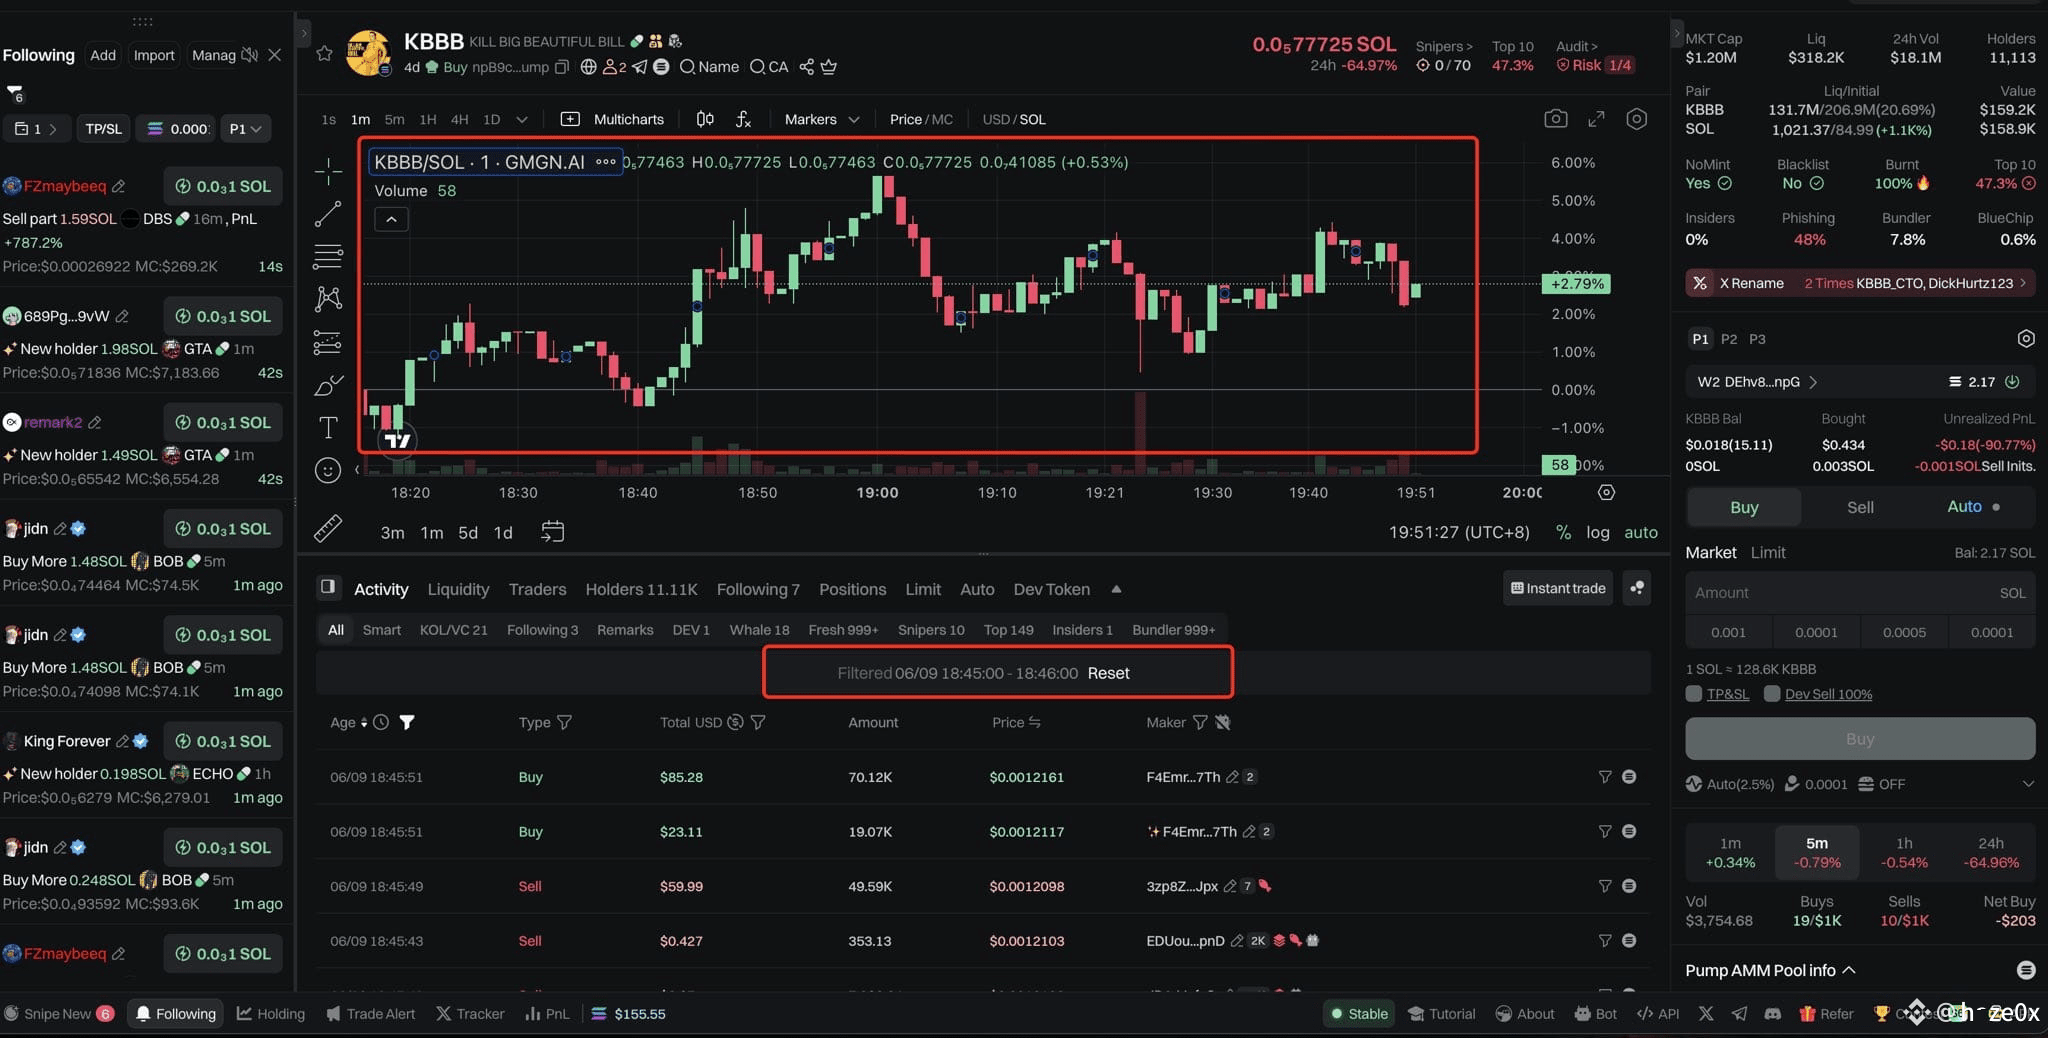The height and width of the screenshot is (1038, 2048).
Task: Check the TP&SL checkbox
Action: 1694,693
